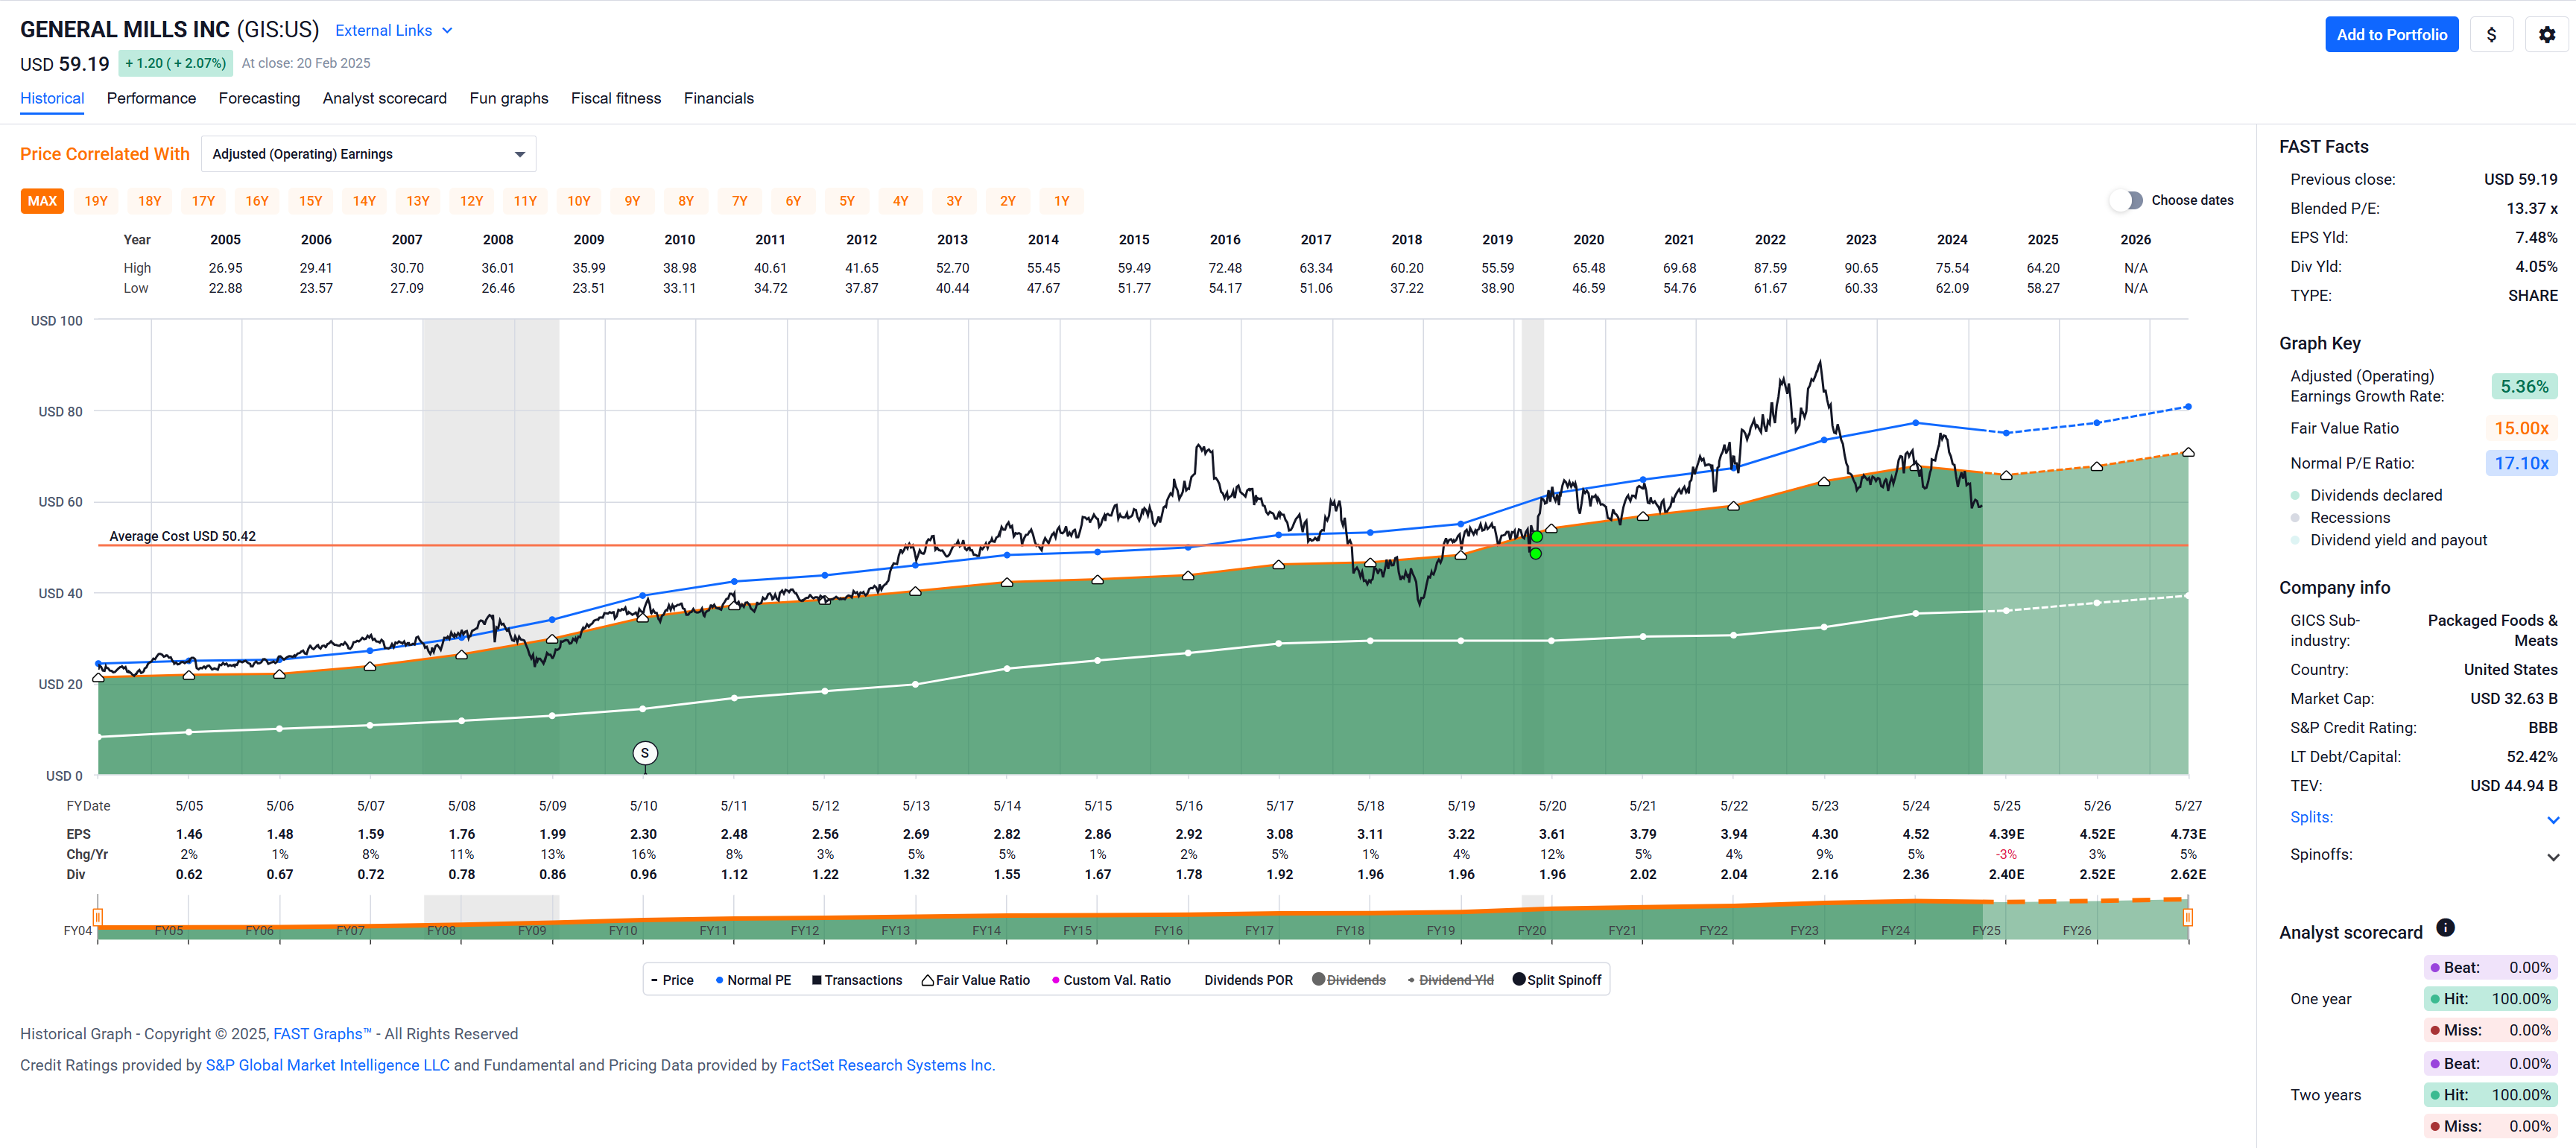Click the Average Cost USD 50.42 label
The width and height of the screenshot is (2576, 1148).
pos(182,536)
